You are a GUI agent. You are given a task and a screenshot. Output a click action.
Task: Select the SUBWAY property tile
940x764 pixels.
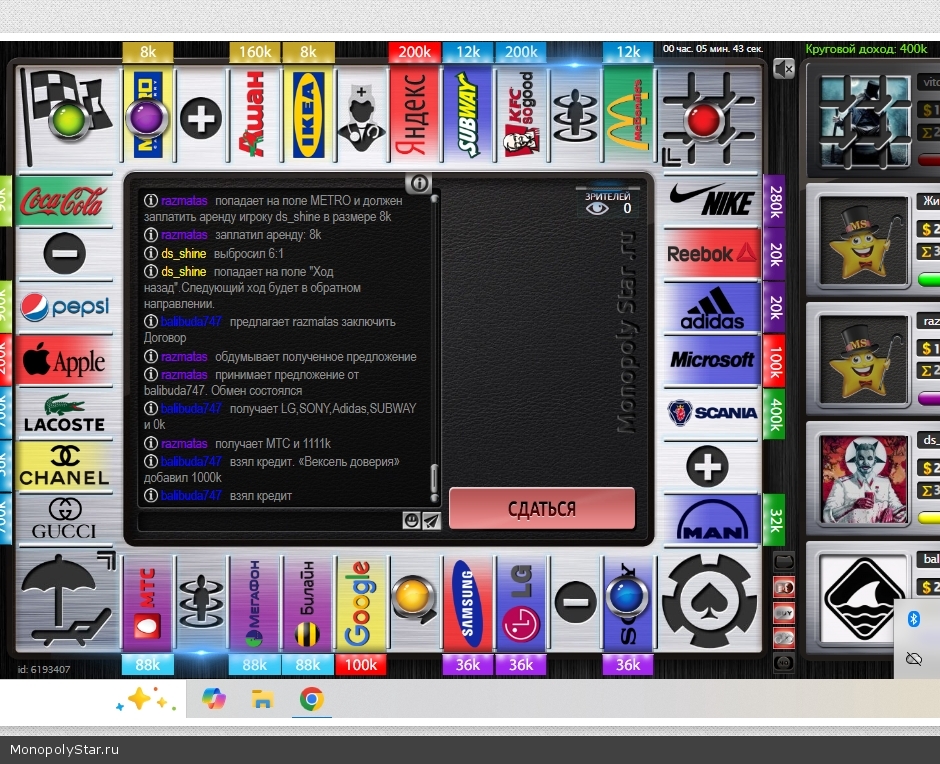[468, 115]
